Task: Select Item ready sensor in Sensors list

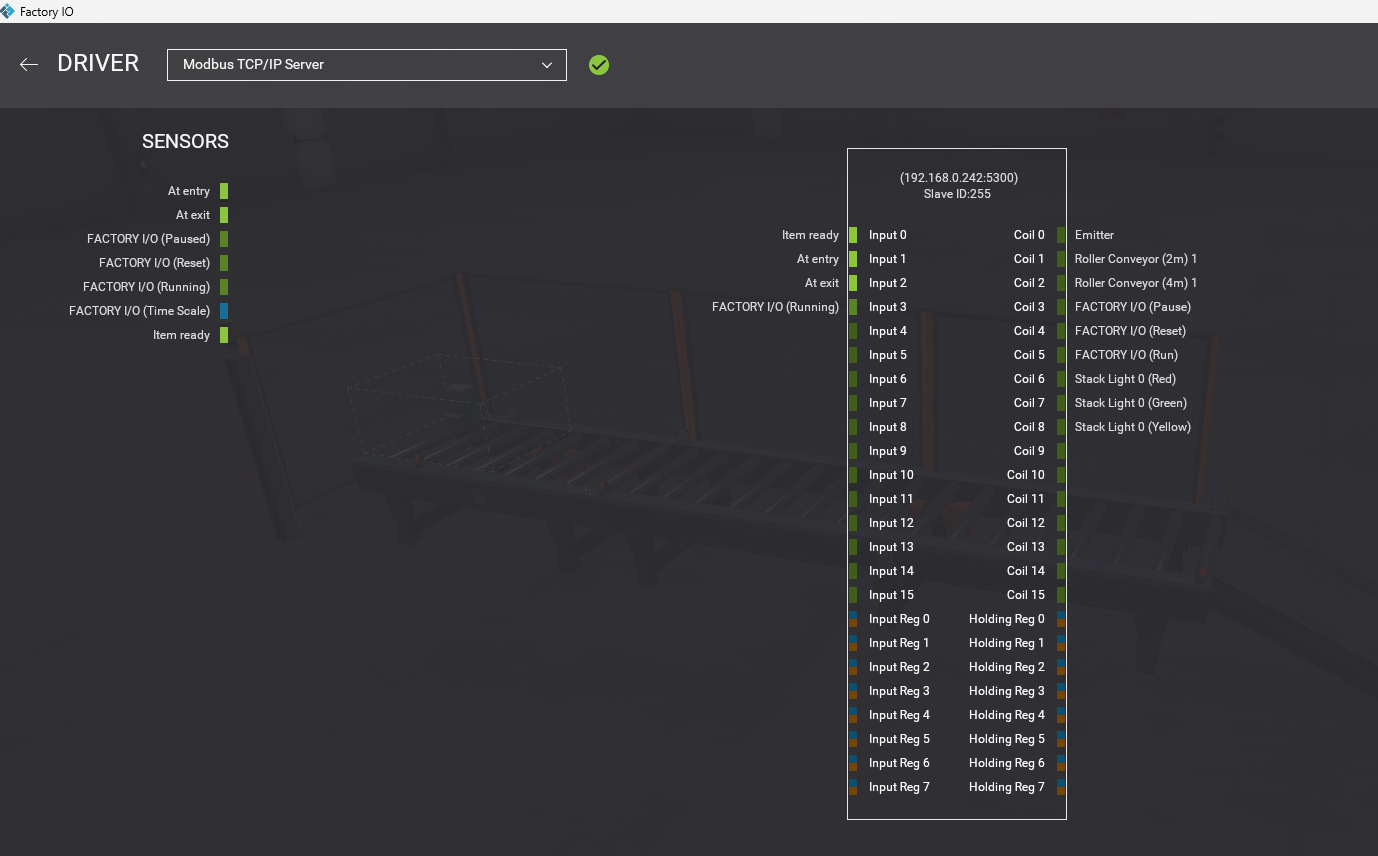Action: (x=181, y=335)
